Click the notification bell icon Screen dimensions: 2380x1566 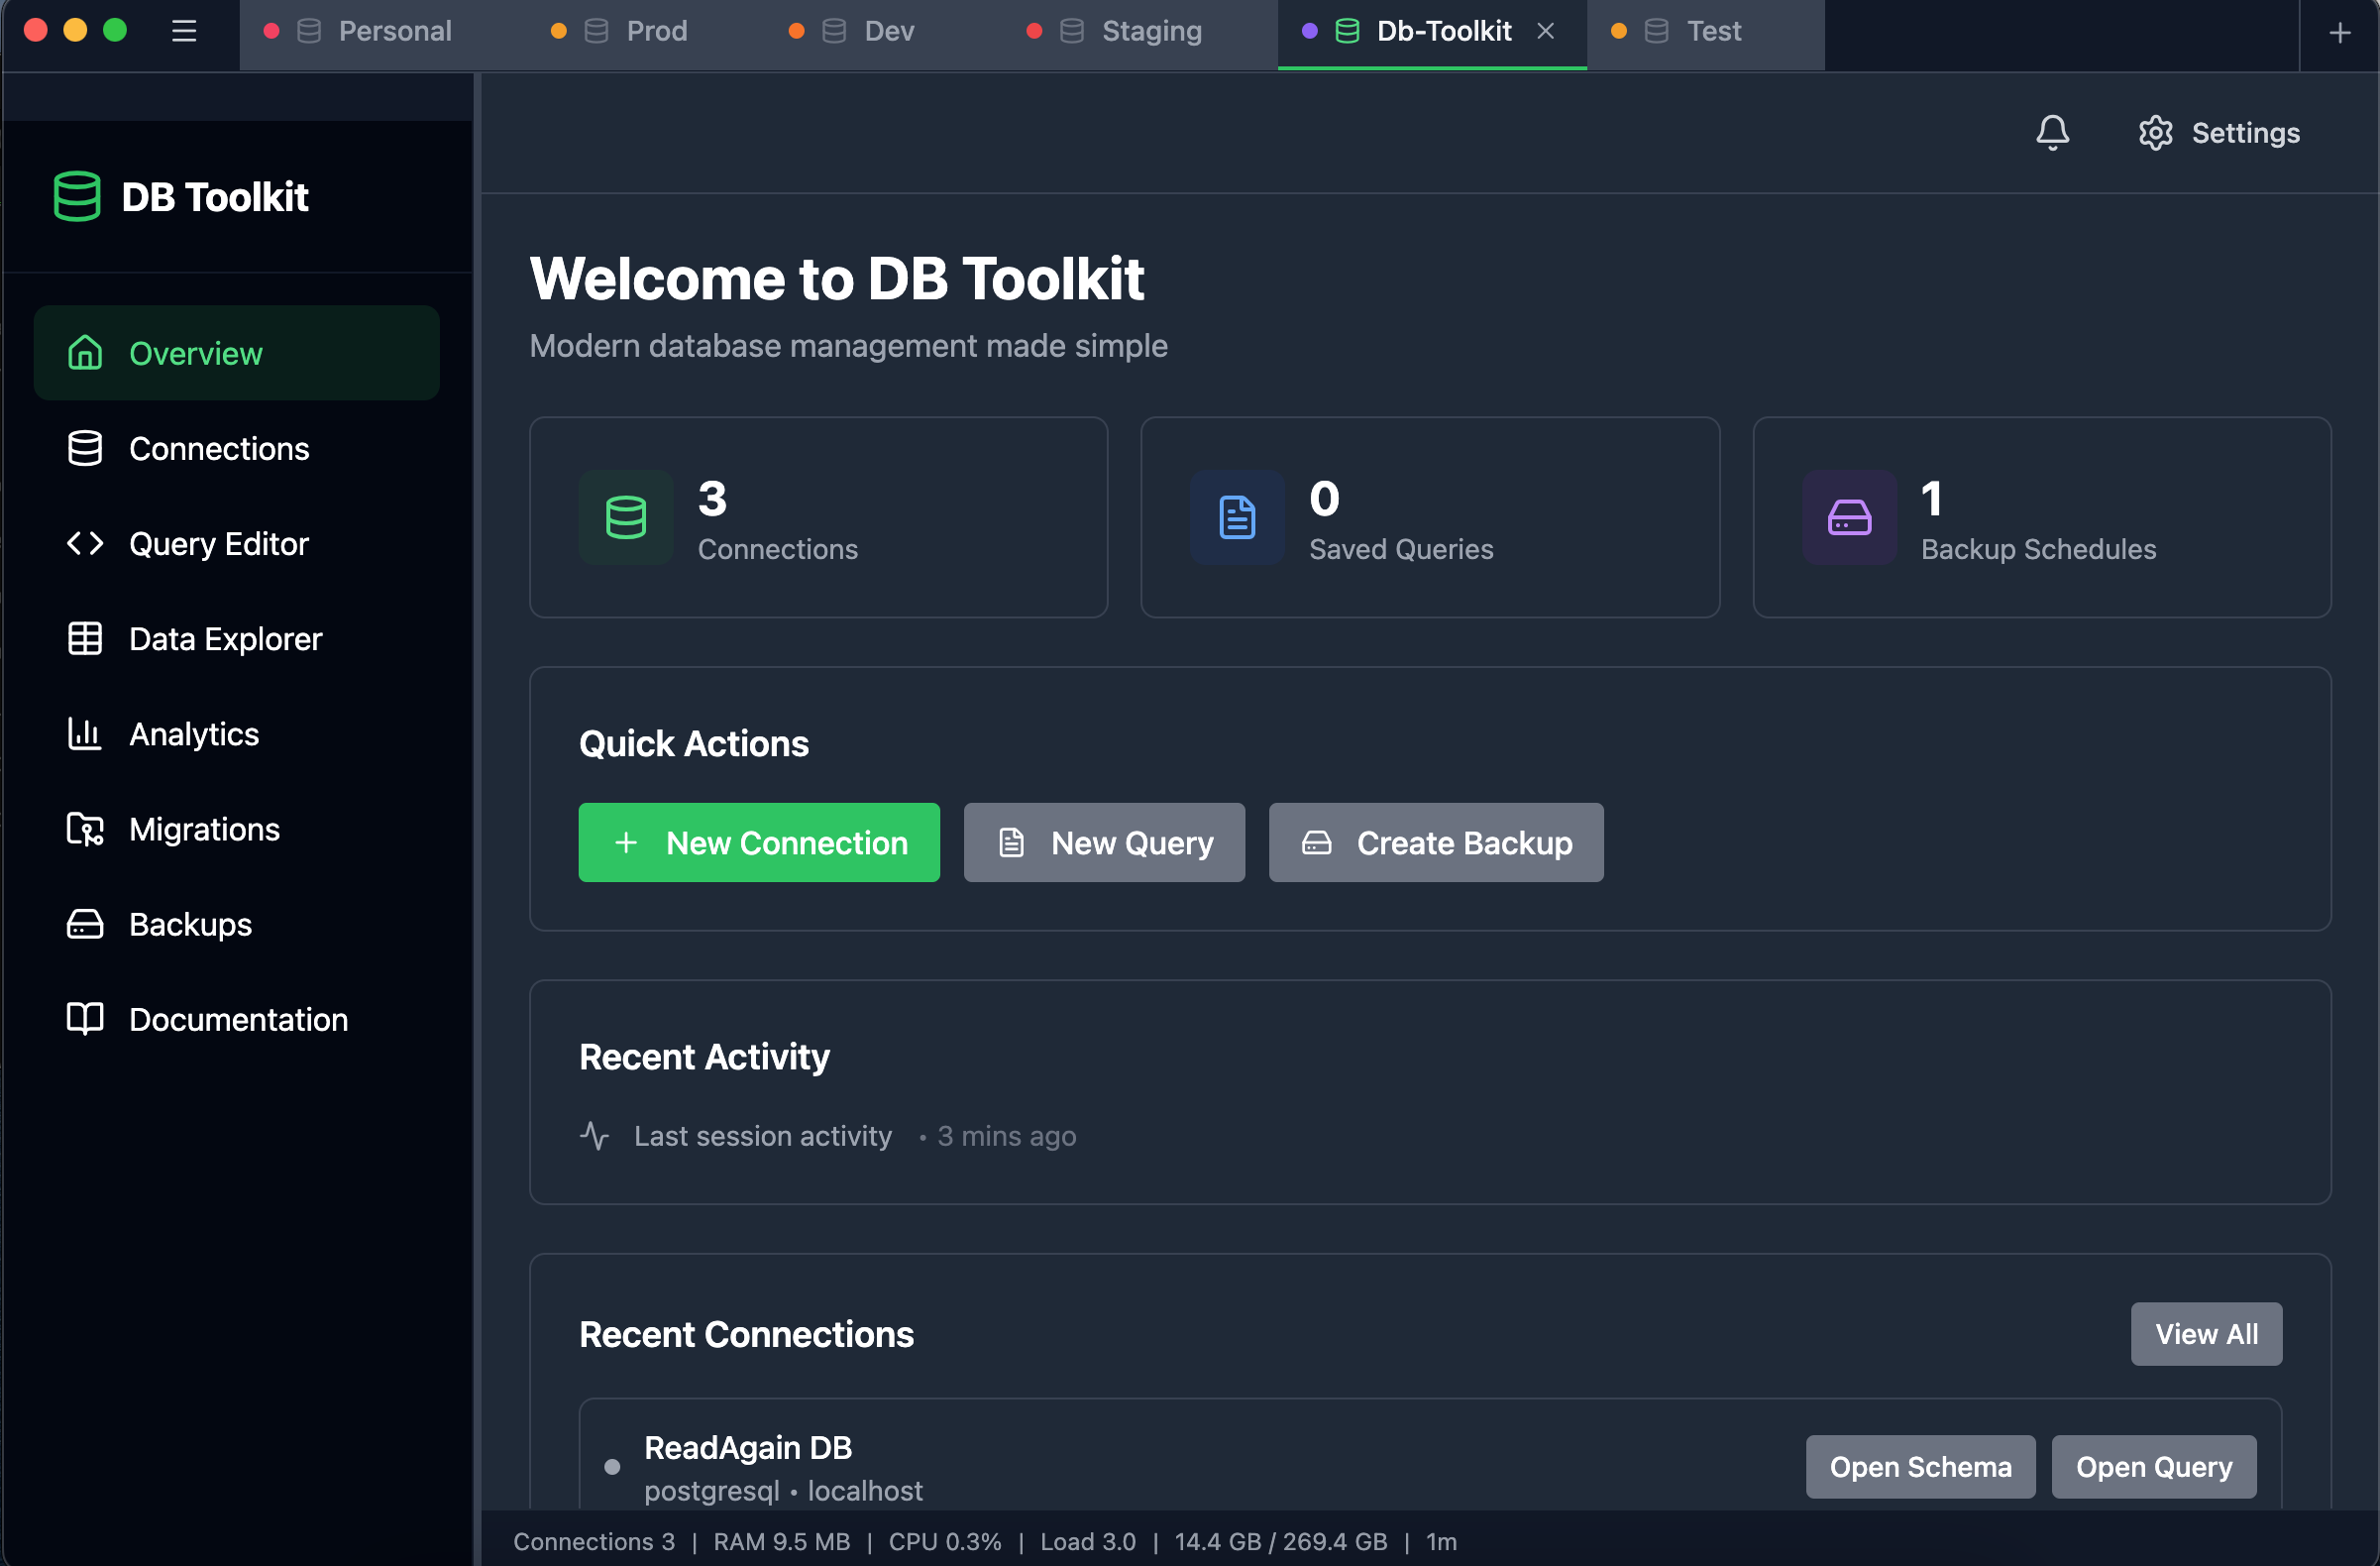click(2052, 132)
